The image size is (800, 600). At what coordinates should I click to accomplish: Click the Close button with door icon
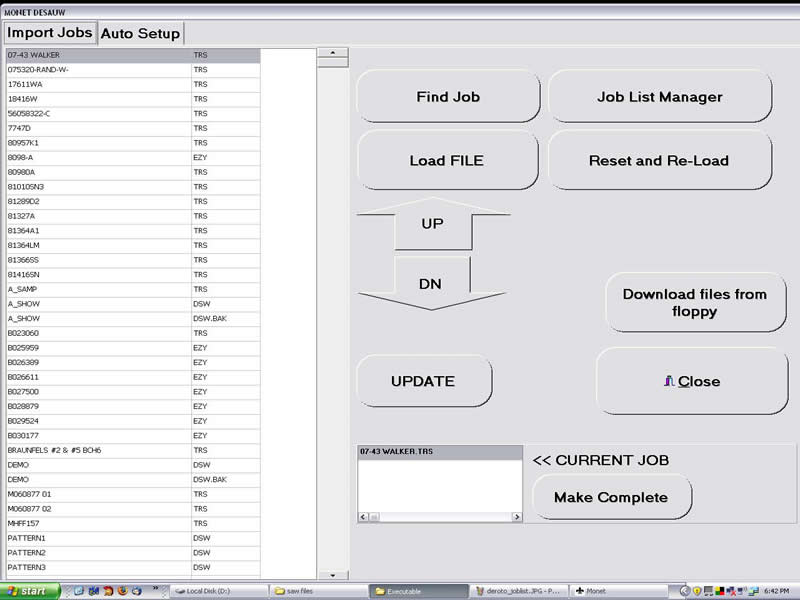coord(691,381)
